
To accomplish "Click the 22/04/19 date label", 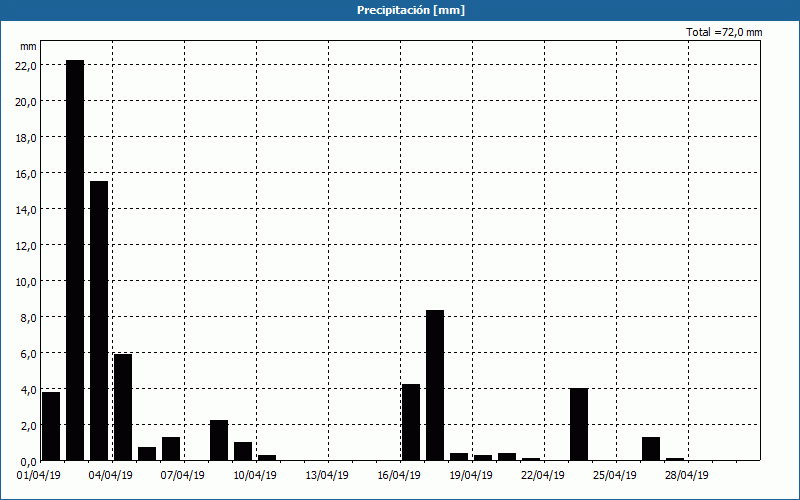I will (x=543, y=476).
